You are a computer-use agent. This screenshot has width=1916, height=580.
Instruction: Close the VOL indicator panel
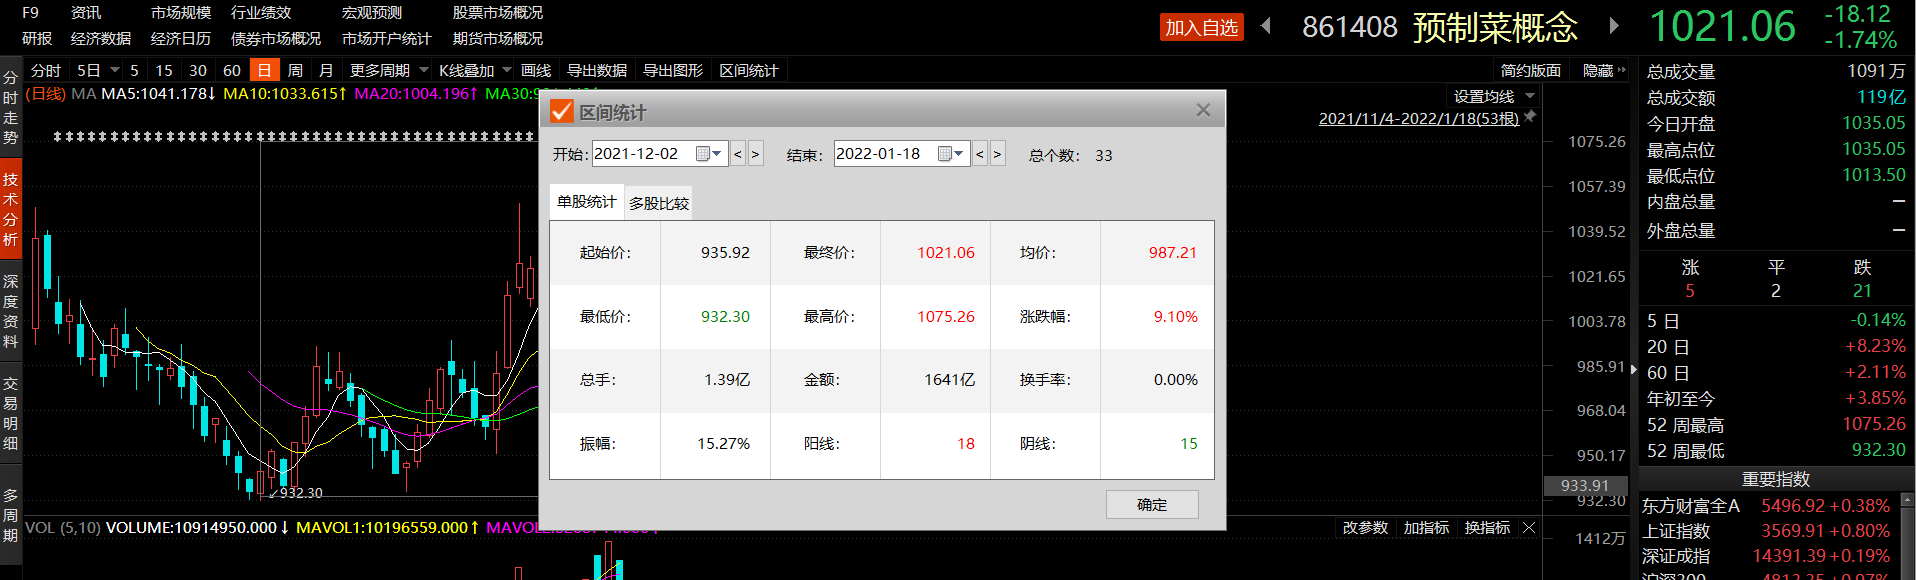(x=1529, y=528)
